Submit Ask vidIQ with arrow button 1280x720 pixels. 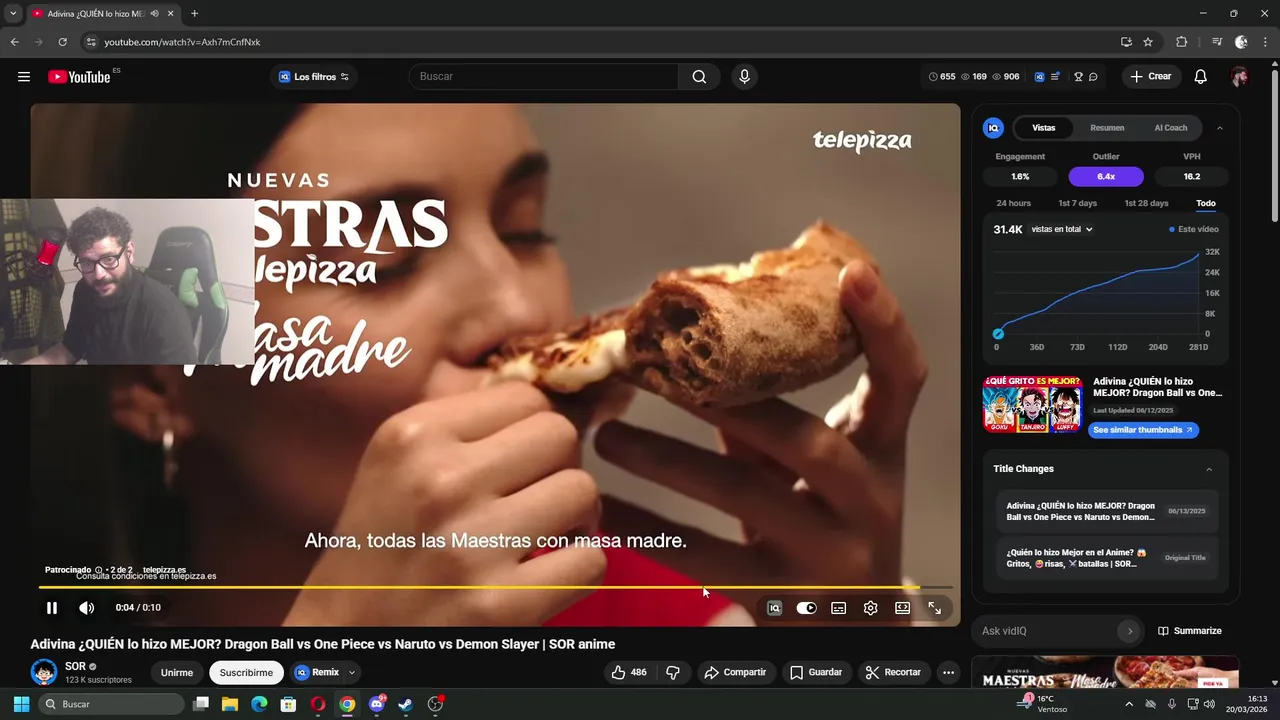pyautogui.click(x=1130, y=631)
